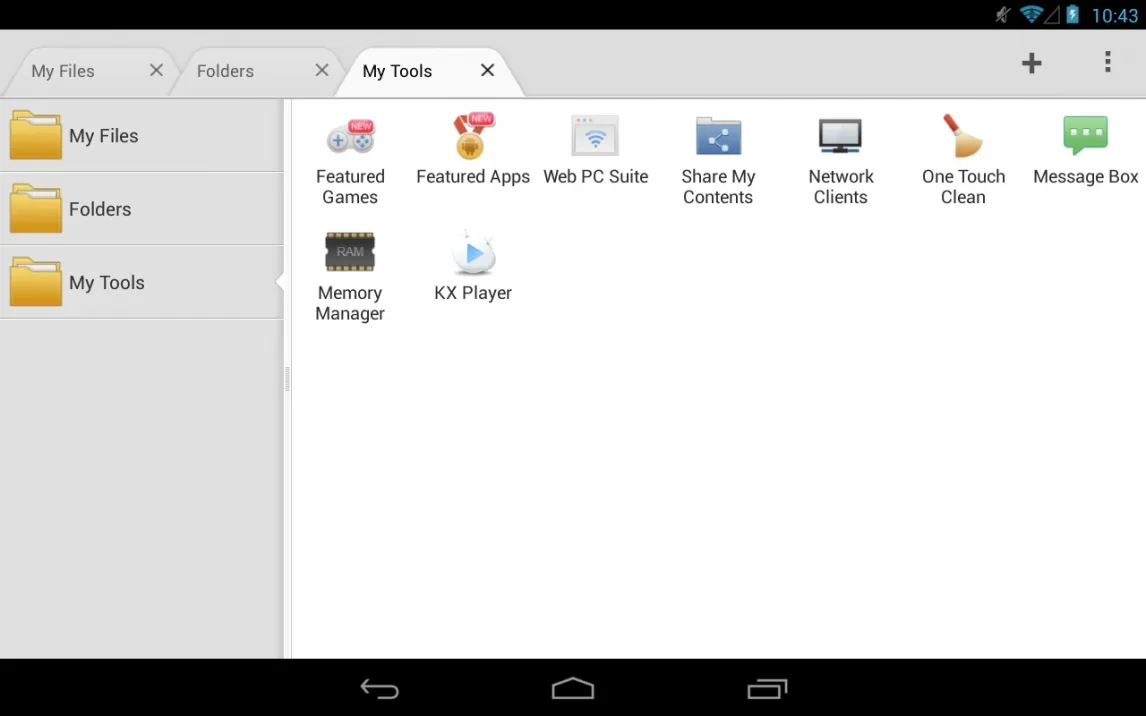Image resolution: width=1146 pixels, height=716 pixels.
Task: Select My Files in the sidebar
Action: (x=140, y=136)
